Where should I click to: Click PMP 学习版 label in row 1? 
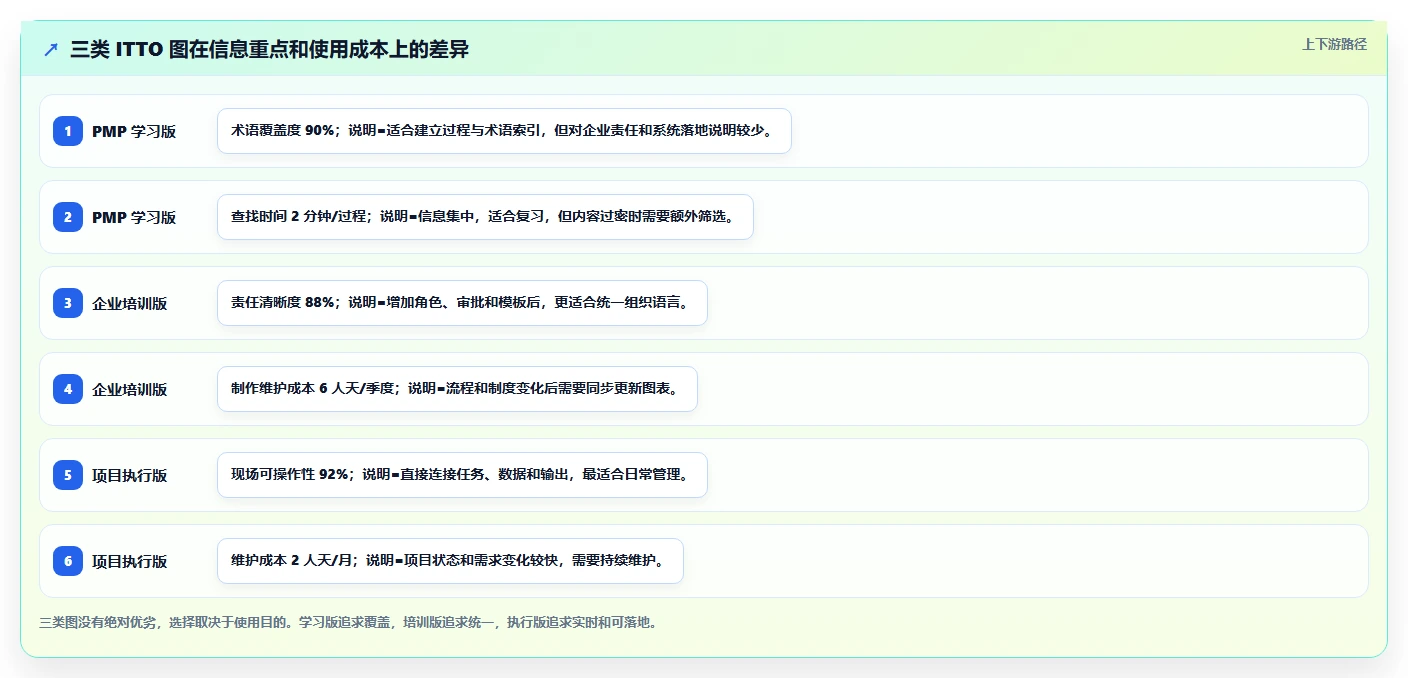(134, 131)
